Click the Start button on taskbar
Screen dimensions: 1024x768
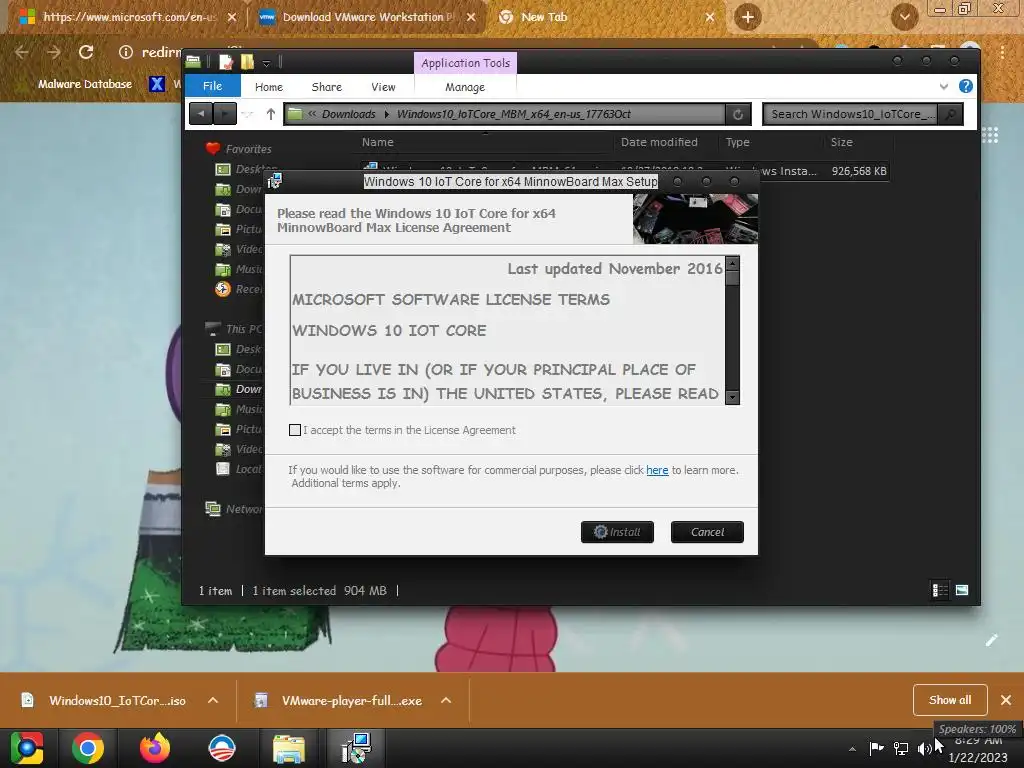(x=26, y=748)
